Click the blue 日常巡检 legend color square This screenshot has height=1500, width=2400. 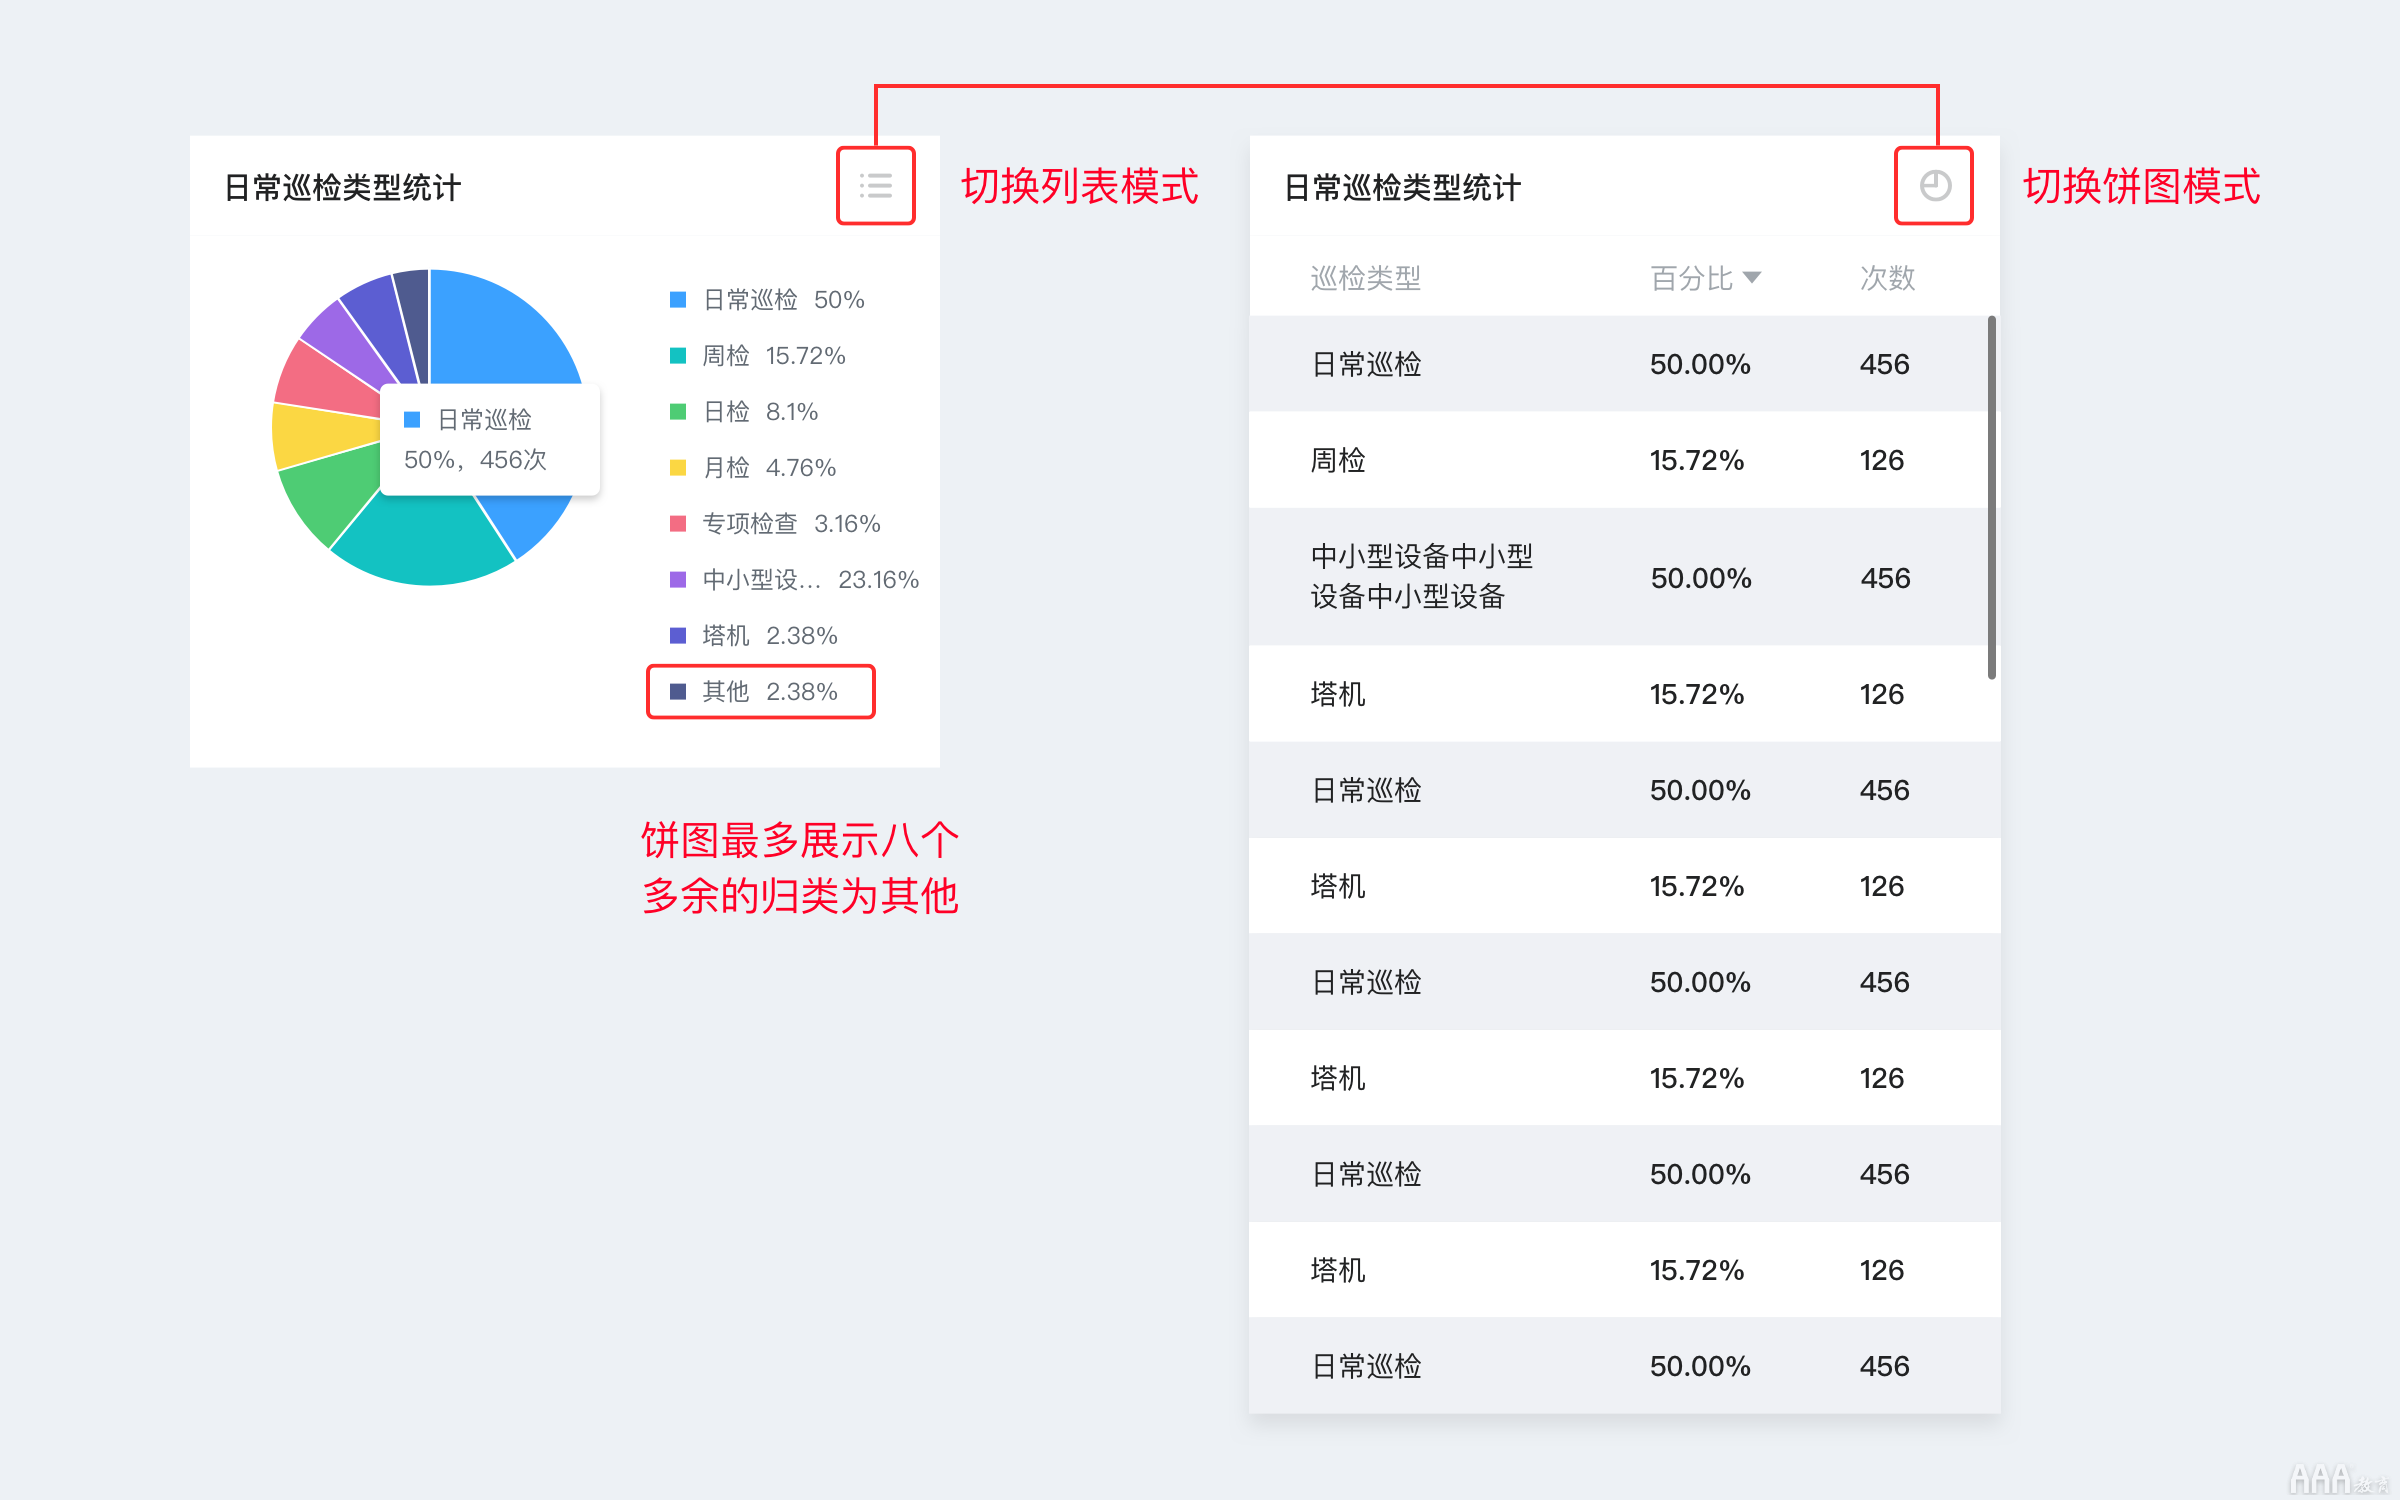[678, 300]
